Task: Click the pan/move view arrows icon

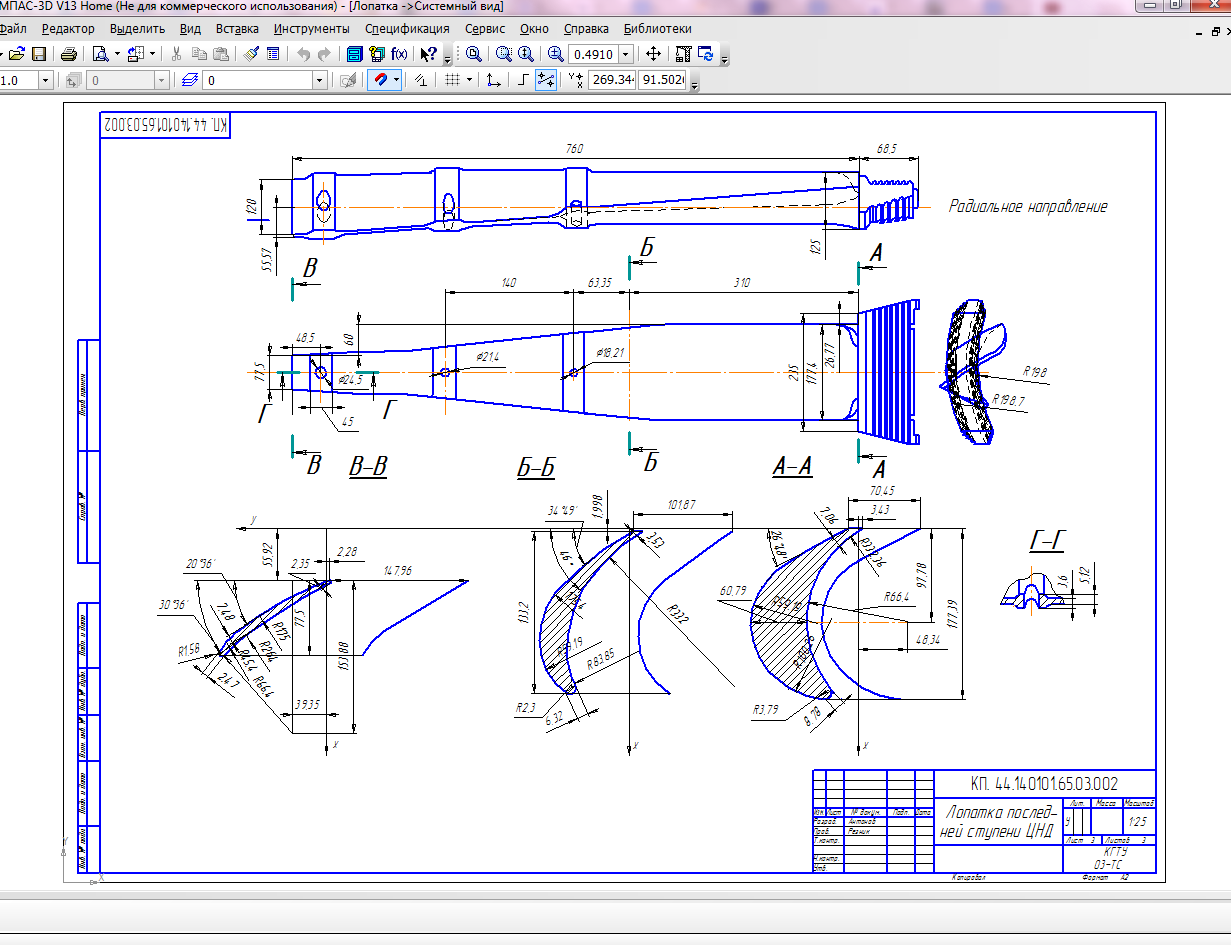Action: coord(654,54)
